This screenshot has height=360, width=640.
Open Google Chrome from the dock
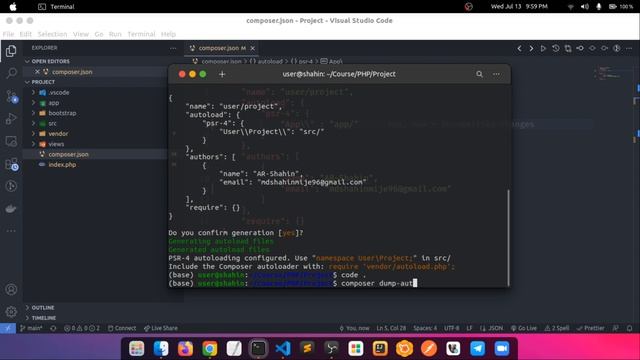(209, 348)
